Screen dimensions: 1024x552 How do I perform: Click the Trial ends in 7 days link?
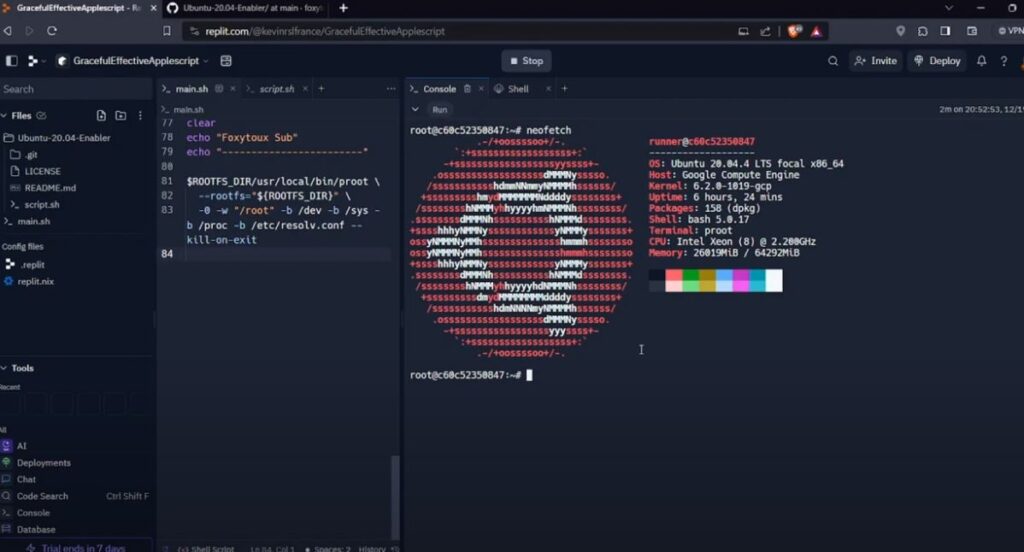77,547
